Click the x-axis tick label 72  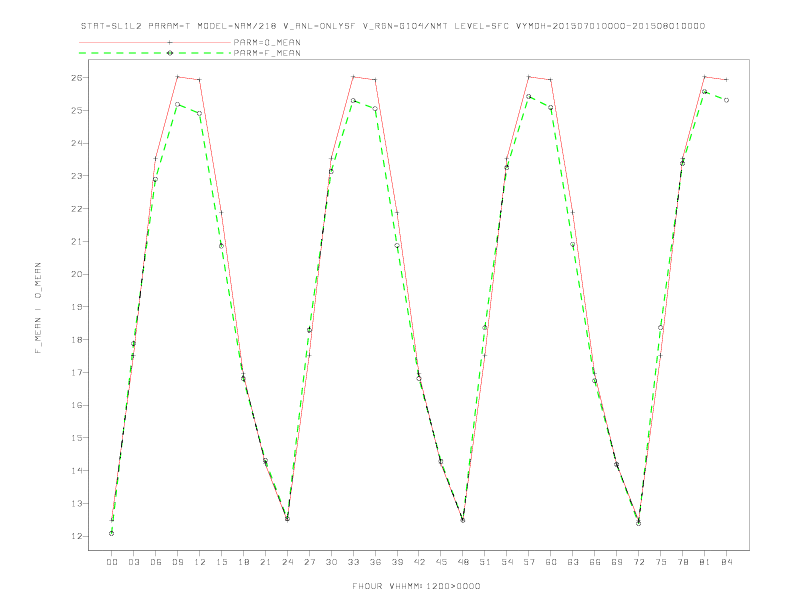pyautogui.click(x=638, y=562)
